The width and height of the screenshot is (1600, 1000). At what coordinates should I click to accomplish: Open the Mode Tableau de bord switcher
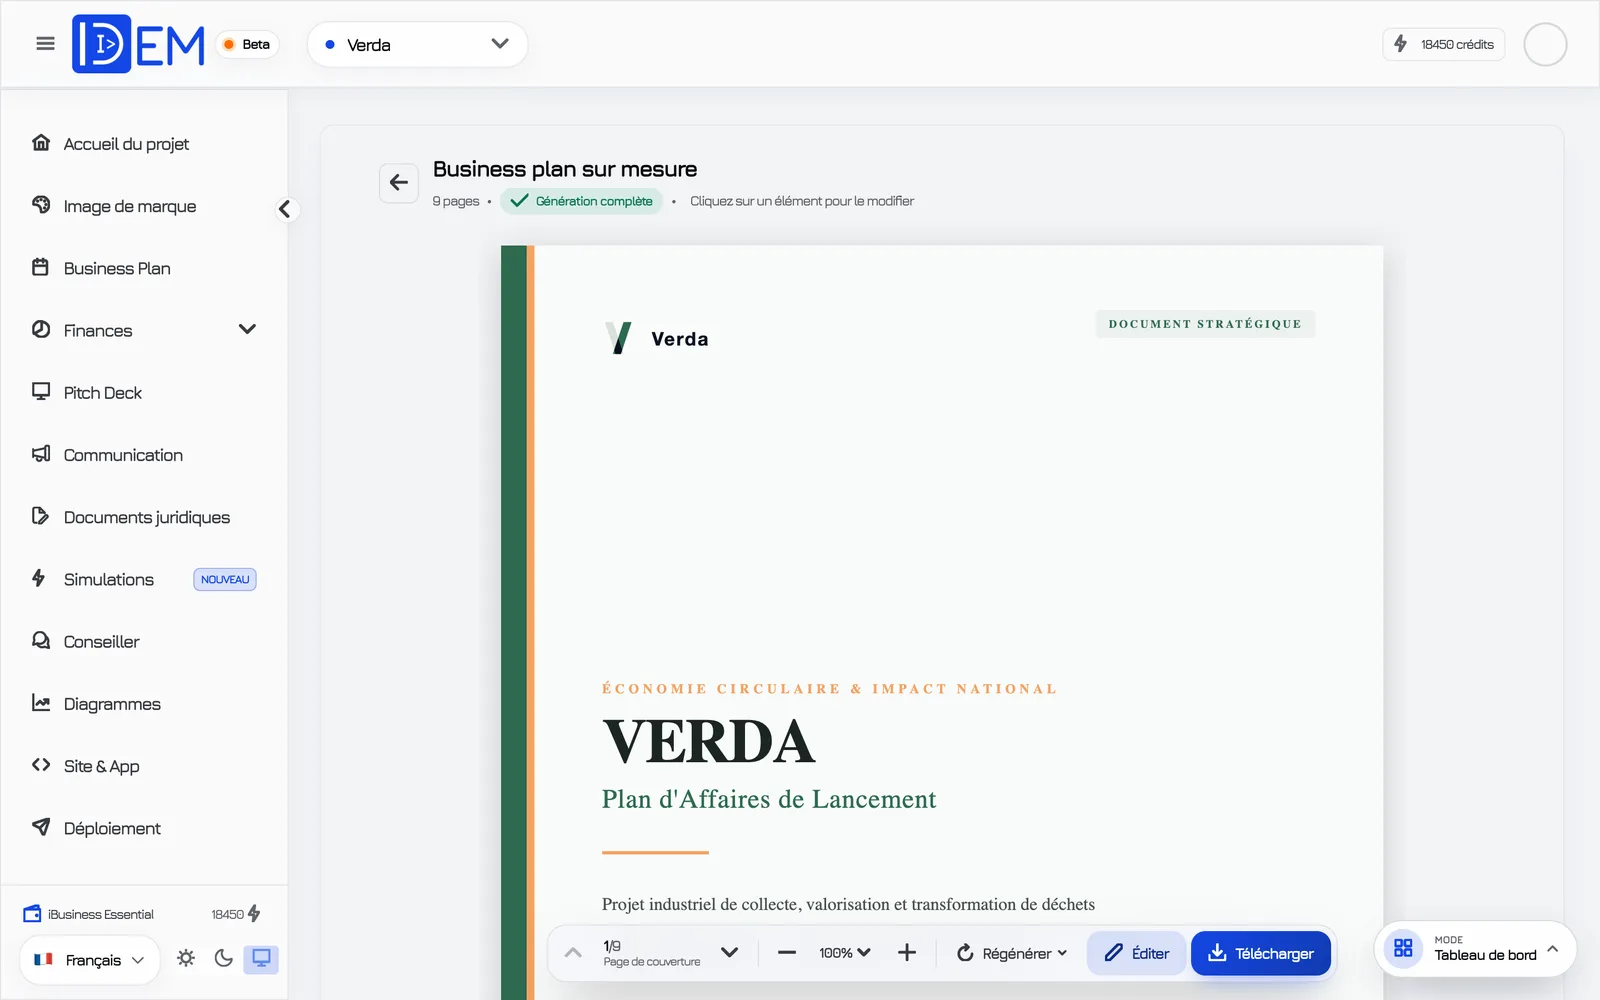click(x=1476, y=948)
